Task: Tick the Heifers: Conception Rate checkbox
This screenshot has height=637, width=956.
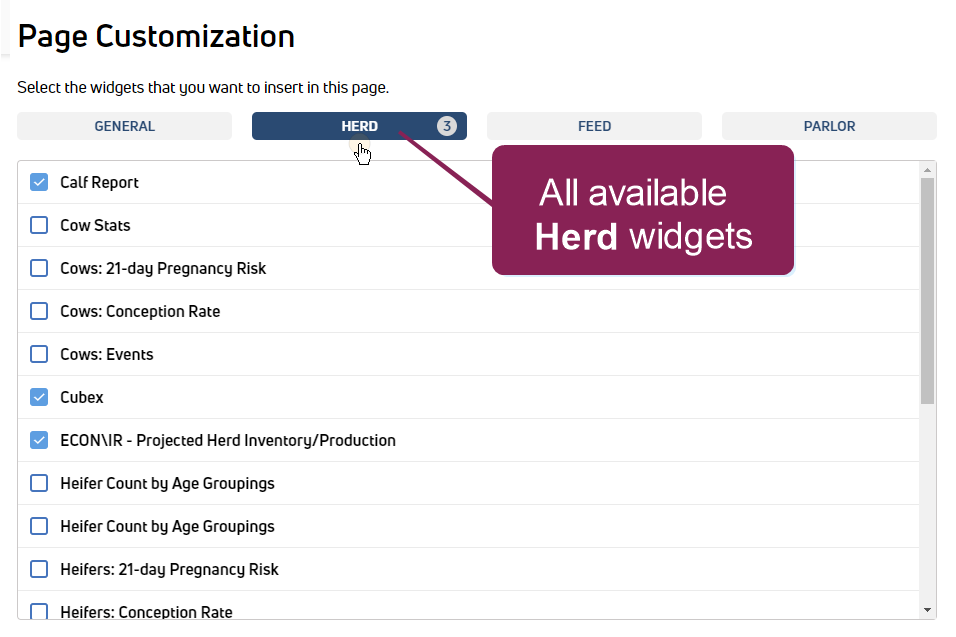Action: 39,611
